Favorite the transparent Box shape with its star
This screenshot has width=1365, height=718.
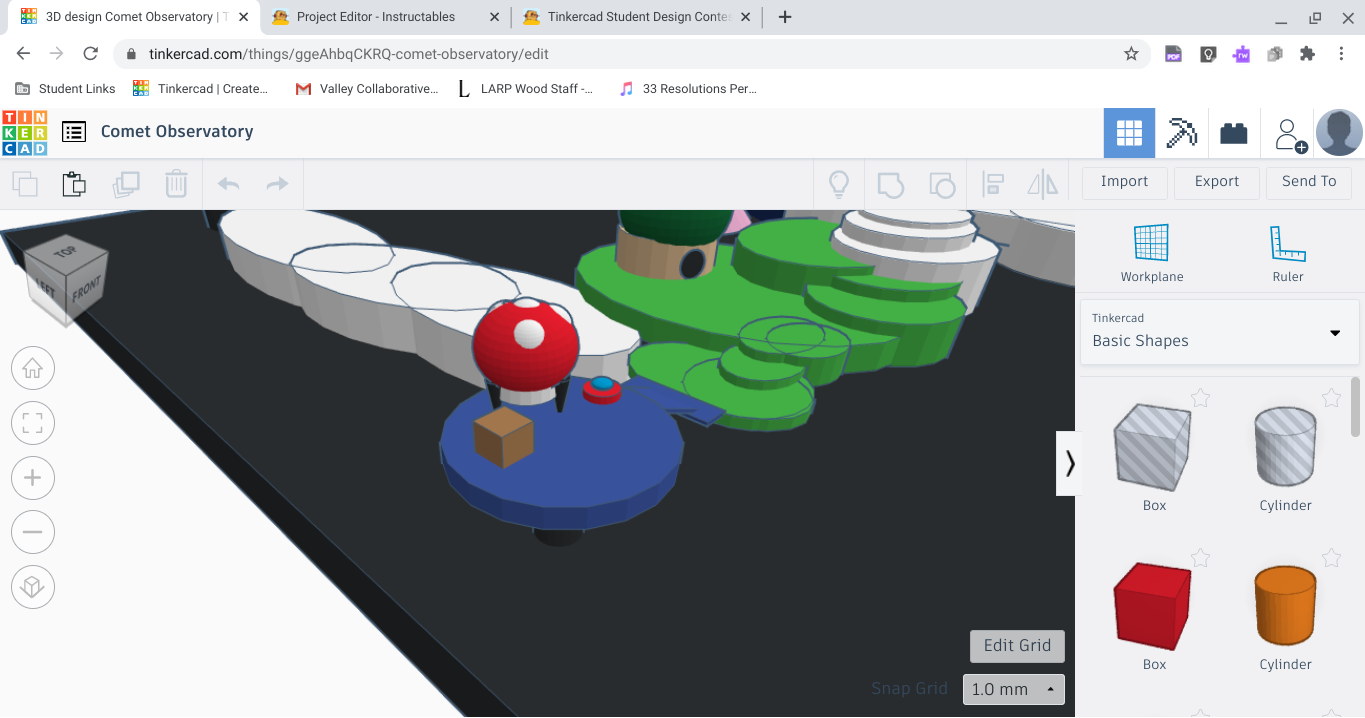click(x=1200, y=397)
